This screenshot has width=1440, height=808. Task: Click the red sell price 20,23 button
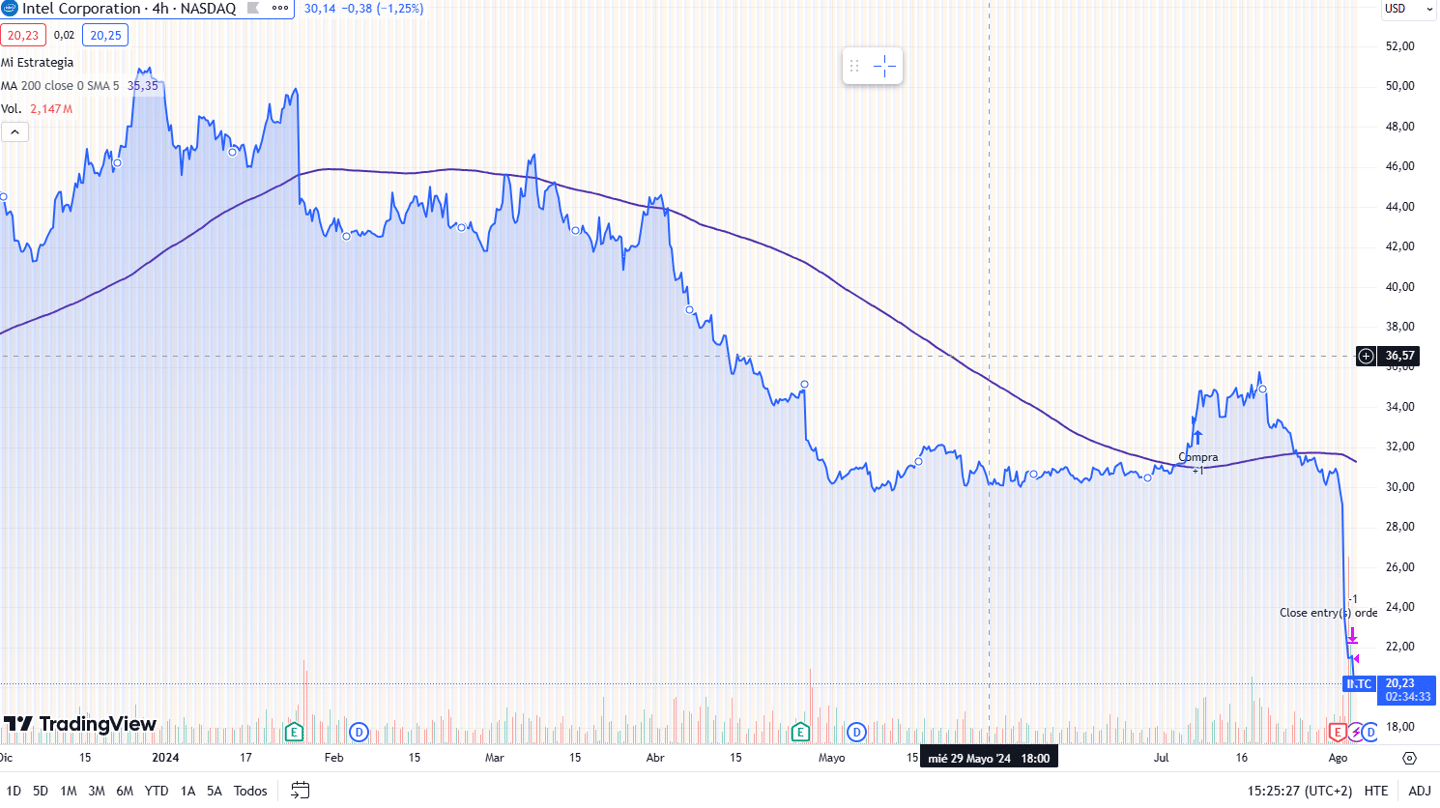pos(21,35)
